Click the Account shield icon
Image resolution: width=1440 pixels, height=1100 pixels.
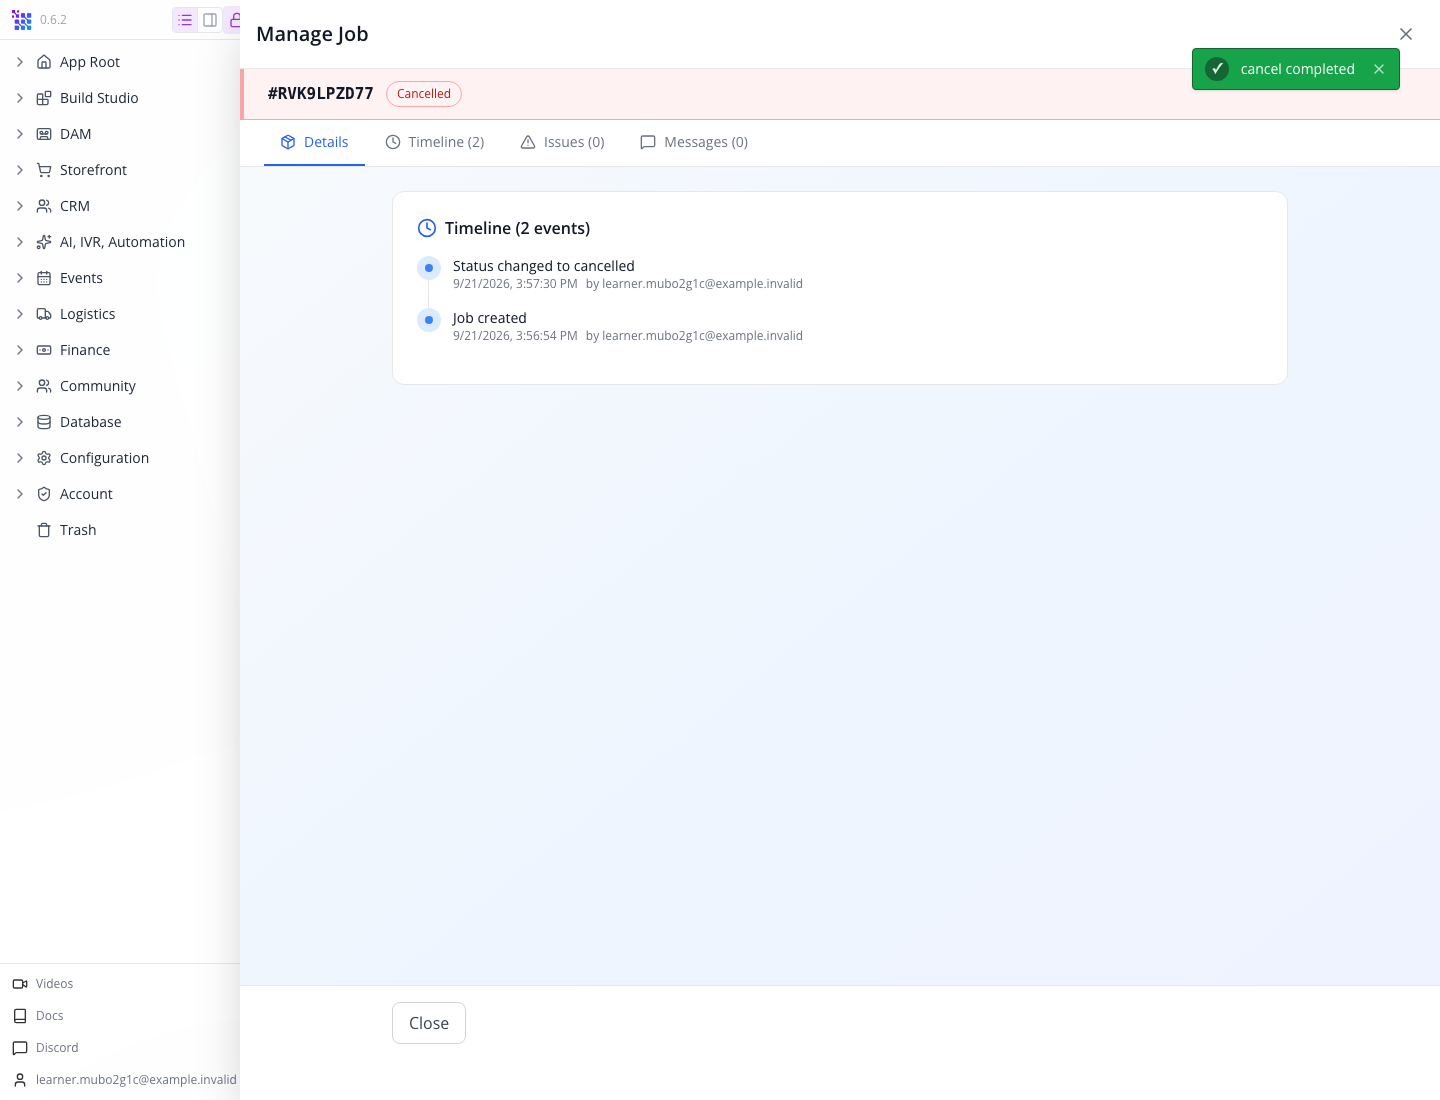pyautogui.click(x=44, y=494)
